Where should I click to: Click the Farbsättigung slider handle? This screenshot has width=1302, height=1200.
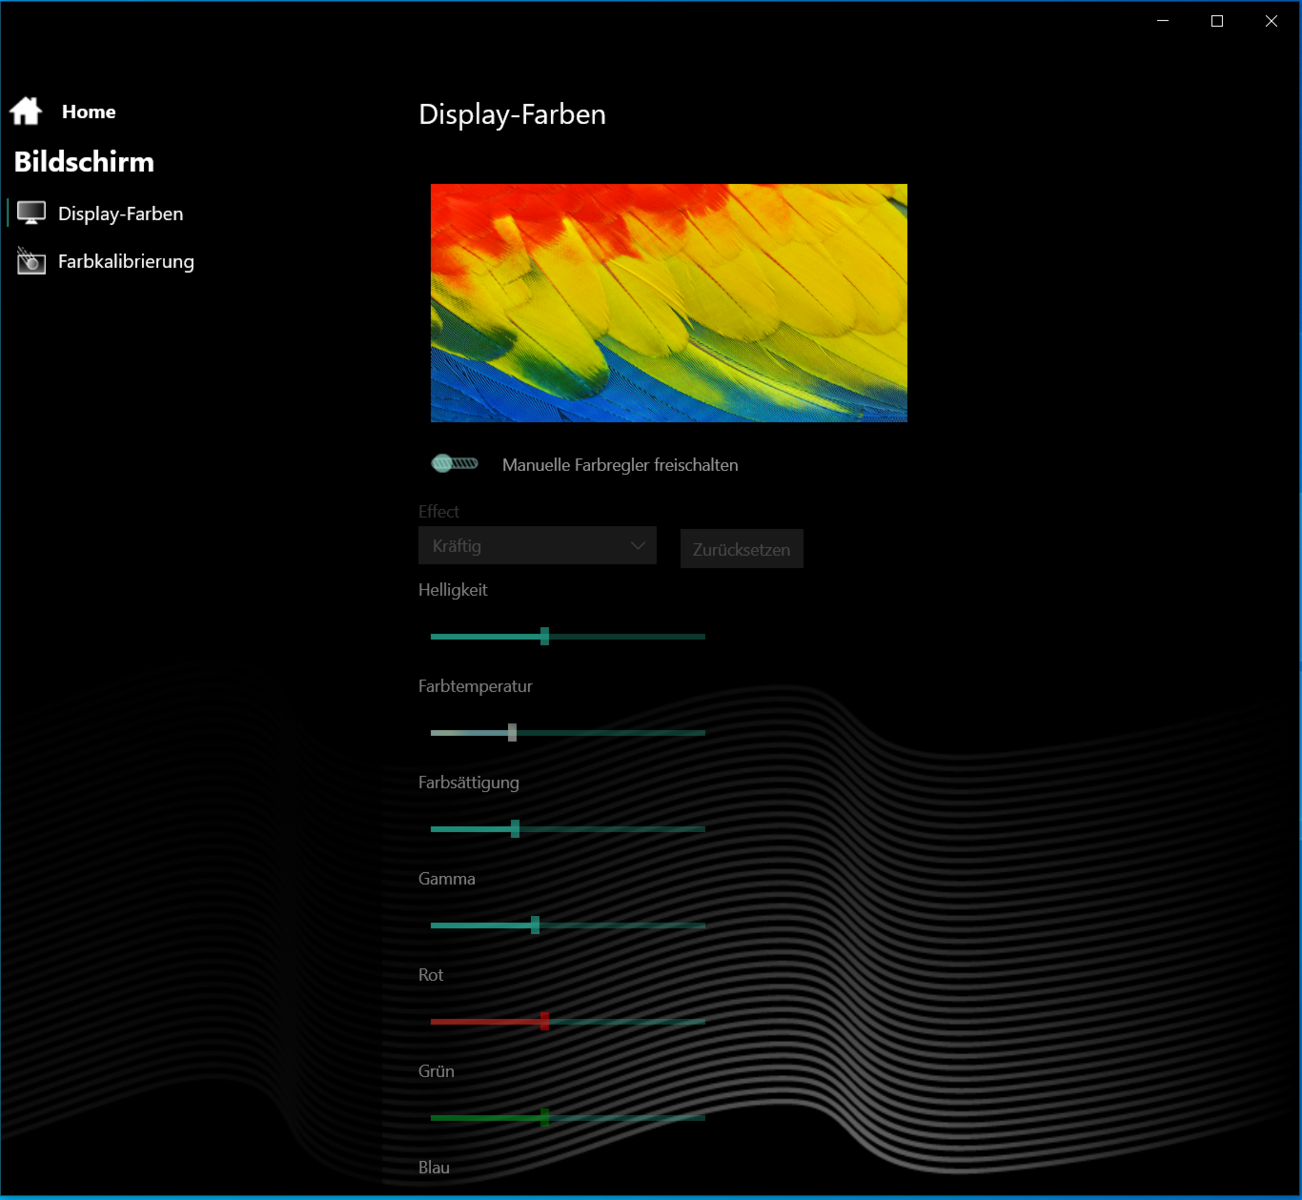515,829
